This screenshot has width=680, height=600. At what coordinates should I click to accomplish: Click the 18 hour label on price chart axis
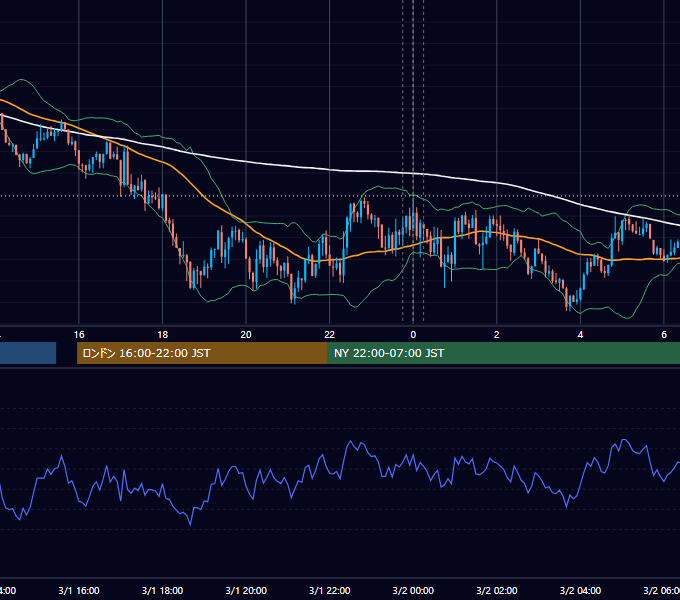point(162,335)
